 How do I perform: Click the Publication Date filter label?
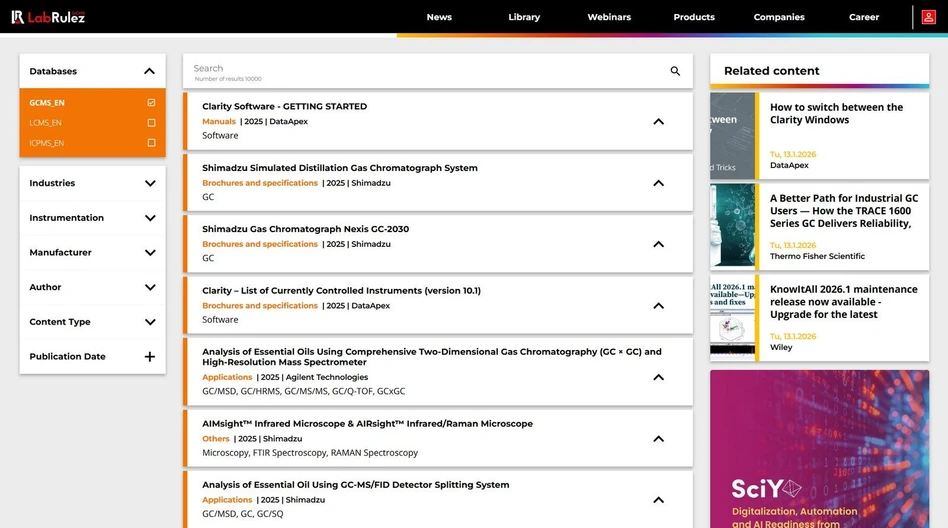[67, 356]
